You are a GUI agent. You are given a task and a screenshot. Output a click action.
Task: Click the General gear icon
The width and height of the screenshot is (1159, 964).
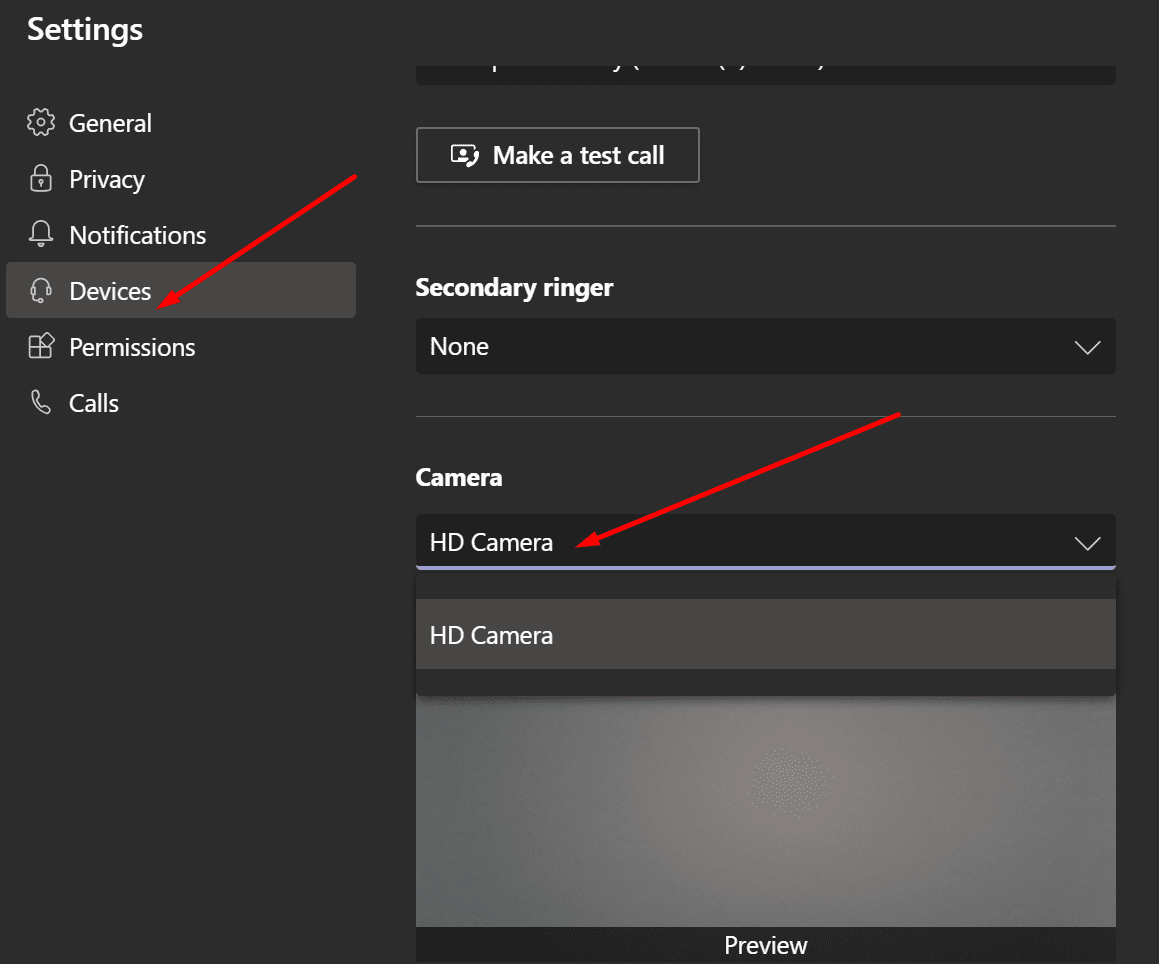click(41, 123)
